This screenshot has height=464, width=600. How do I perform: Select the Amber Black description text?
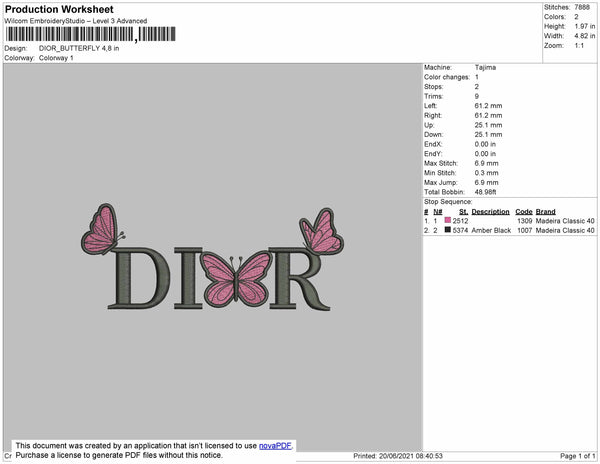pos(491,230)
